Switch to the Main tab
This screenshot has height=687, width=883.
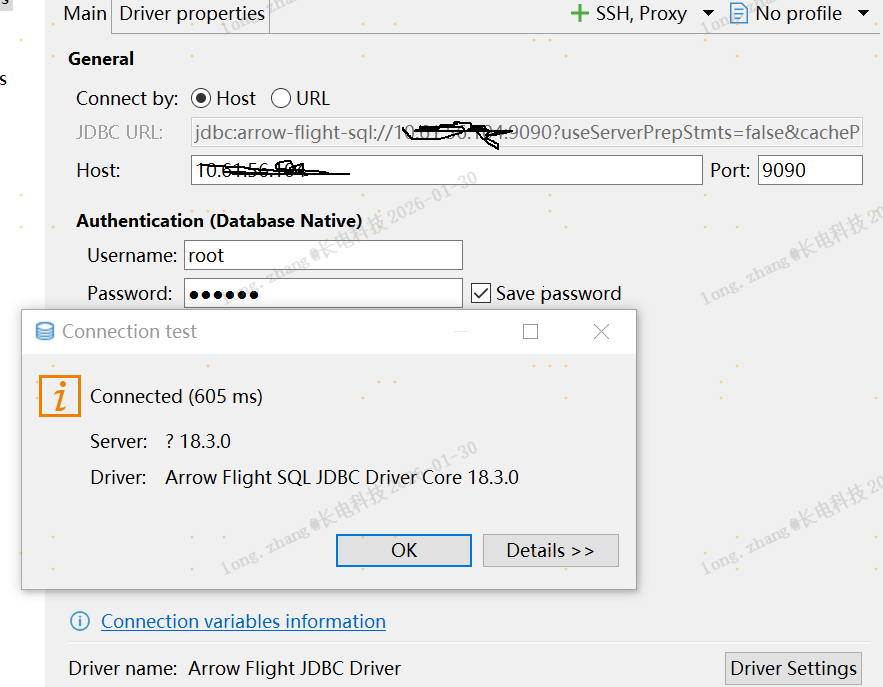(x=85, y=14)
